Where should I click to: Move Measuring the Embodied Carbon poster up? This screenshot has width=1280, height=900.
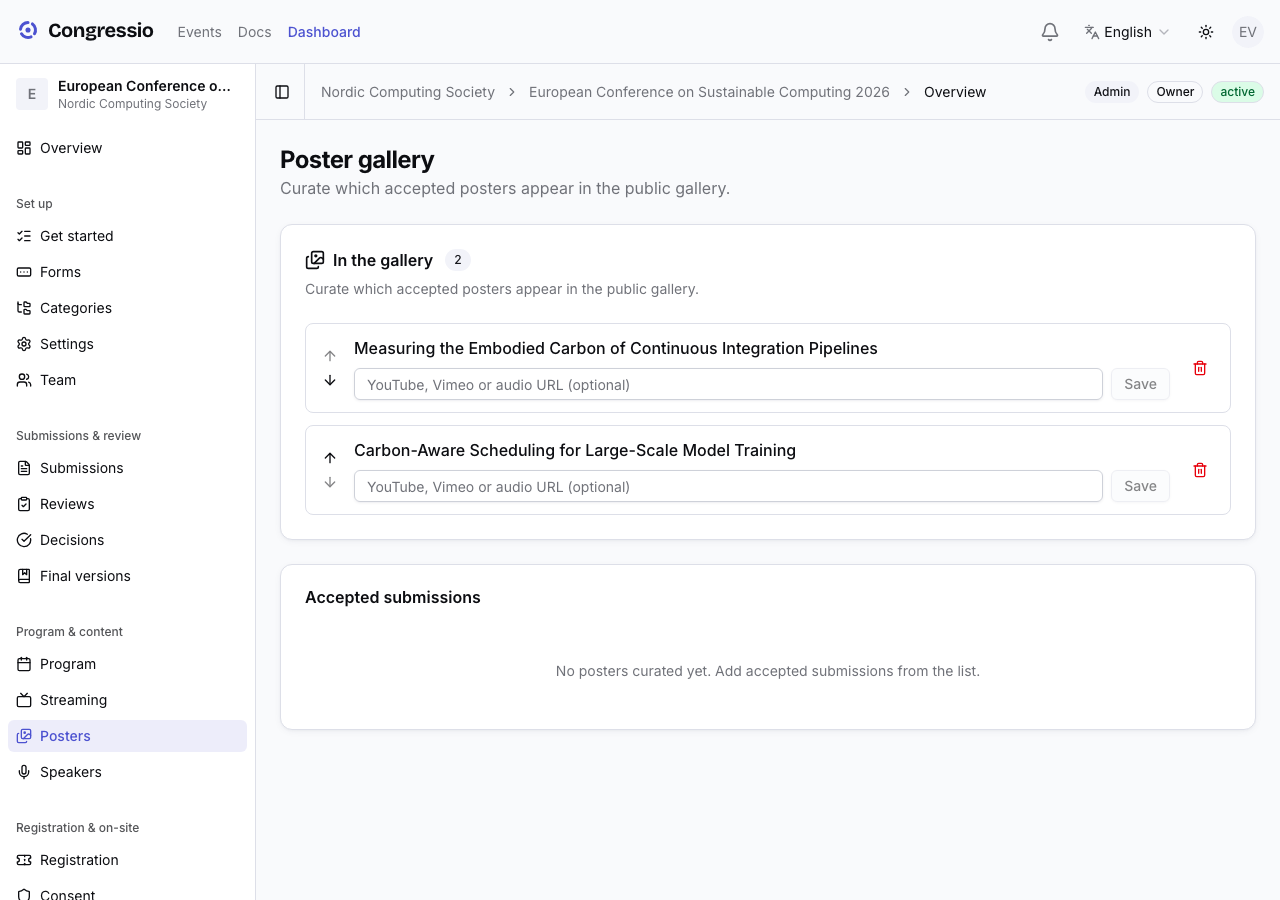pyautogui.click(x=330, y=356)
